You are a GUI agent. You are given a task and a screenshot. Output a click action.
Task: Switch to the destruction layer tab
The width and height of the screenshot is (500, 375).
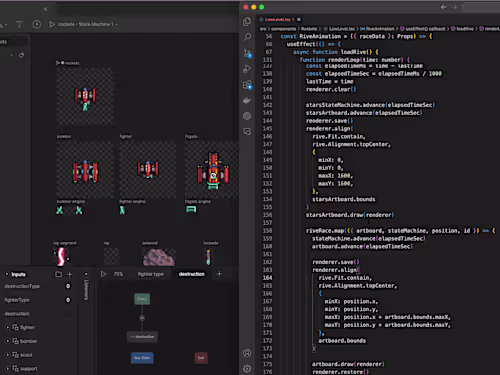click(192, 274)
